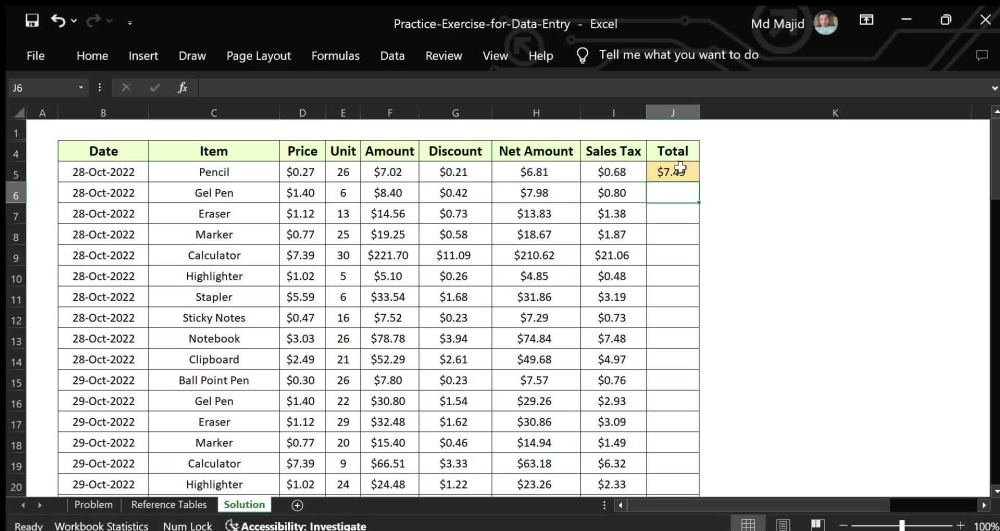Open the Undo history dropdown arrow
Screen dimensions: 1000x531
[74, 21]
